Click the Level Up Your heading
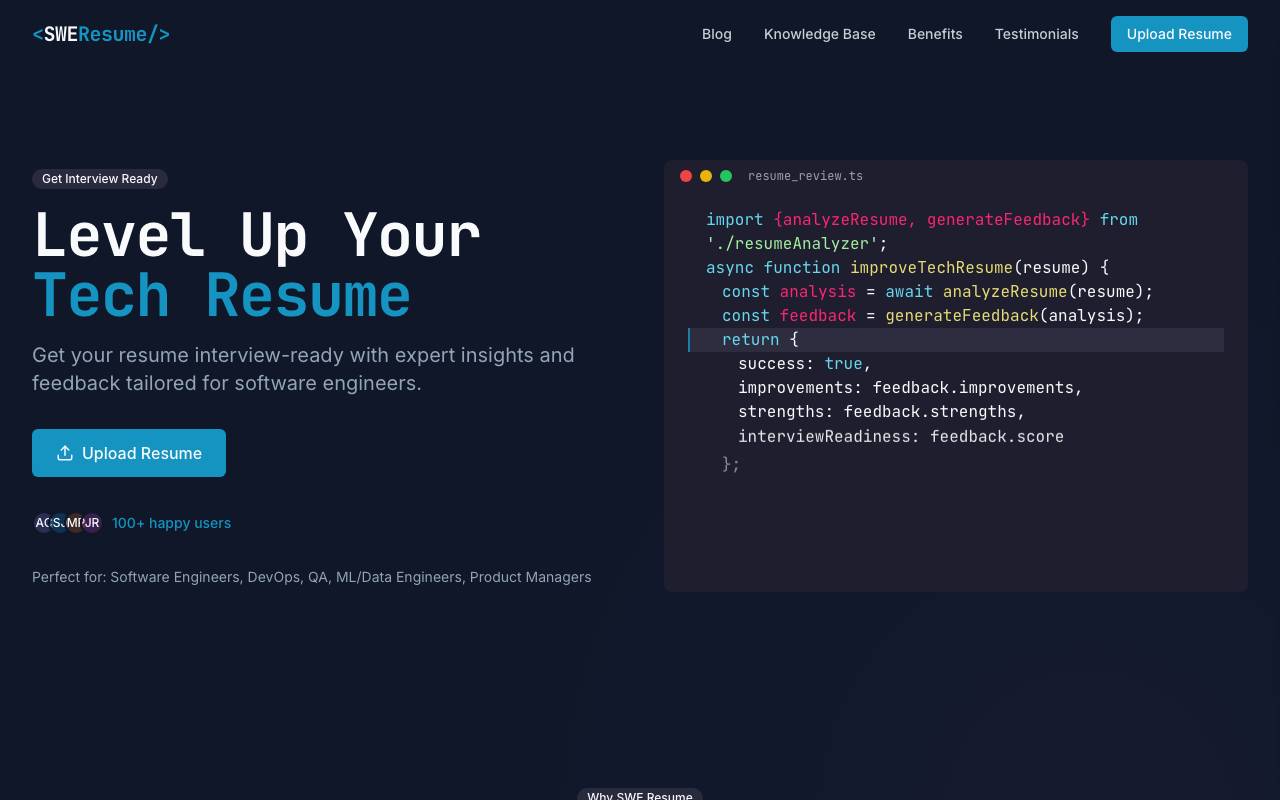The width and height of the screenshot is (1280, 800). [257, 236]
